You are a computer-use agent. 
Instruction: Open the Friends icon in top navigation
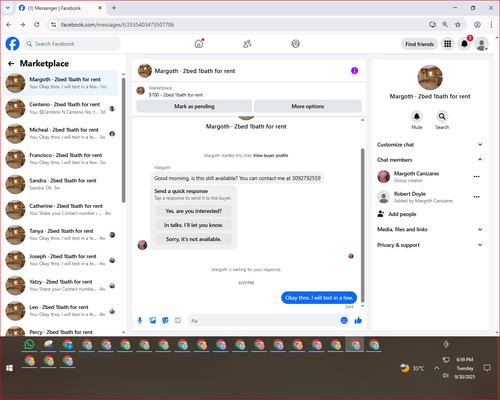(x=247, y=44)
